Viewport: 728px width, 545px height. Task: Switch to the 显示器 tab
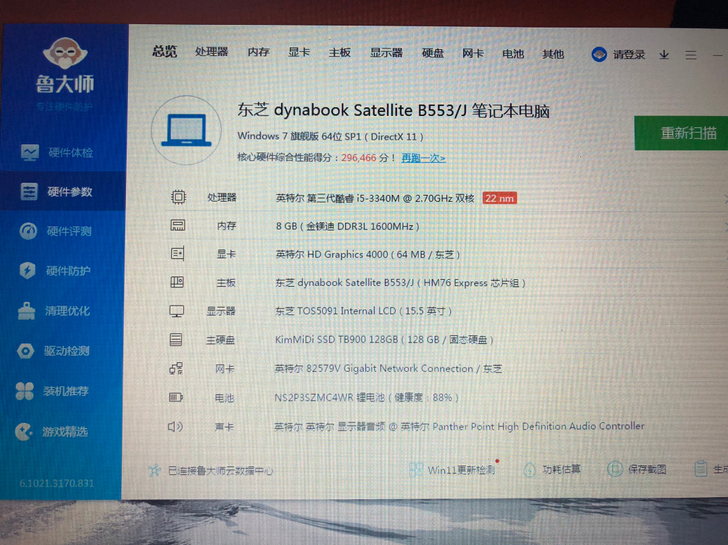click(x=386, y=53)
